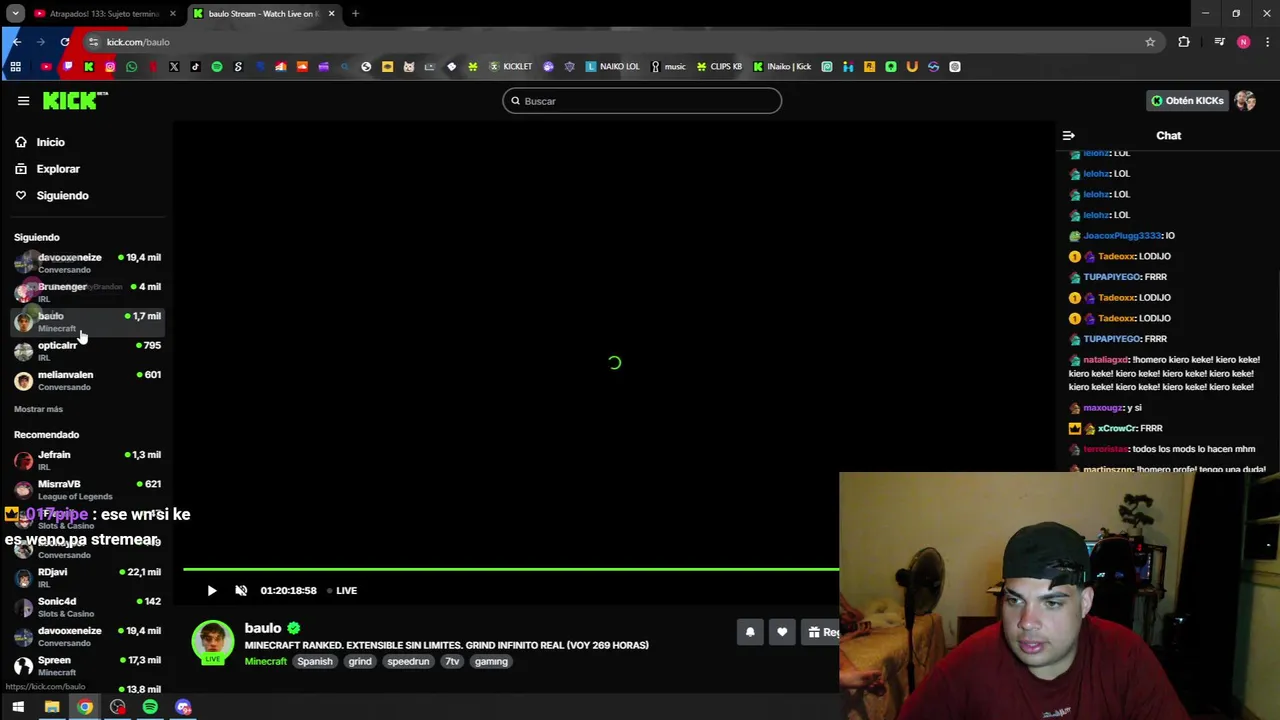Viewport: 1280px width, 720px height.
Task: Go back in browser
Action: [16, 42]
